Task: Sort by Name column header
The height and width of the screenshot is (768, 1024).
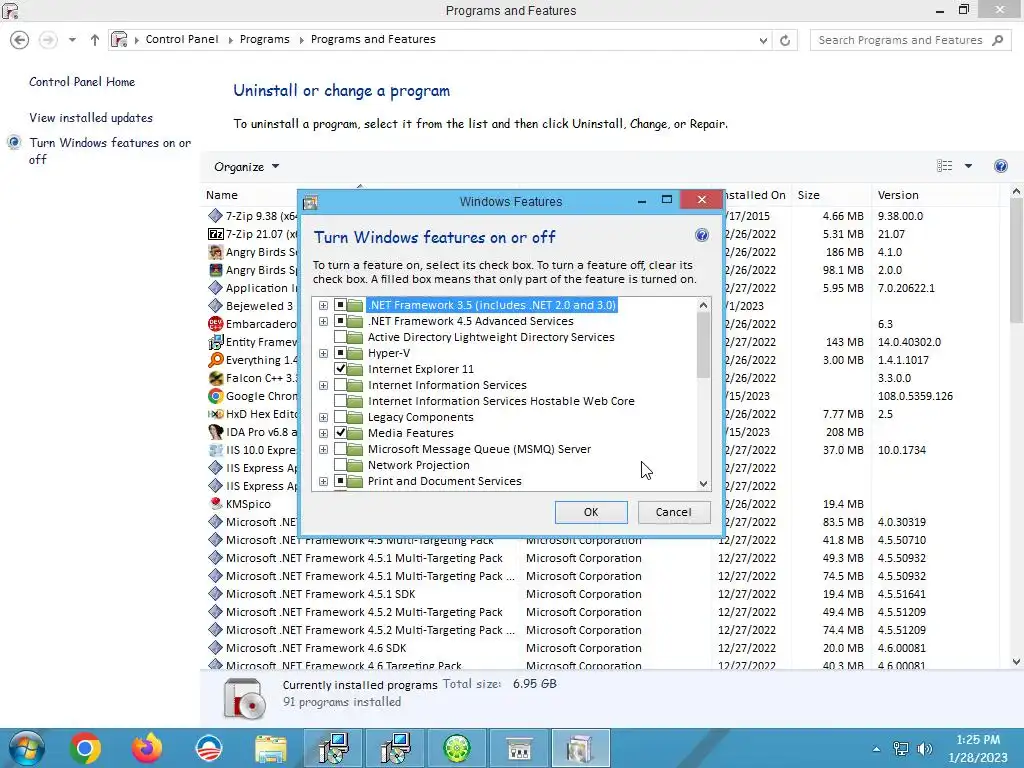Action: [x=222, y=195]
